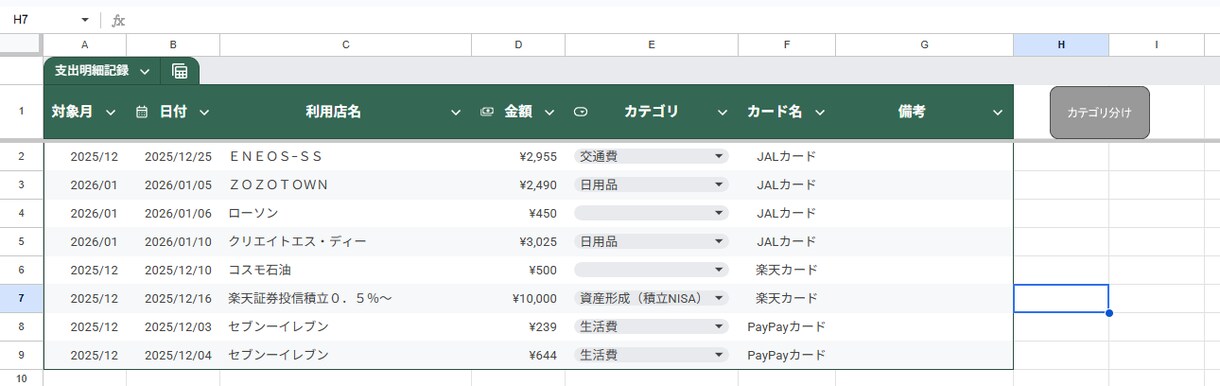The image size is (1220, 386).
Task: Open category dropdown for クリエイトエス・ディー
Action: point(718,241)
